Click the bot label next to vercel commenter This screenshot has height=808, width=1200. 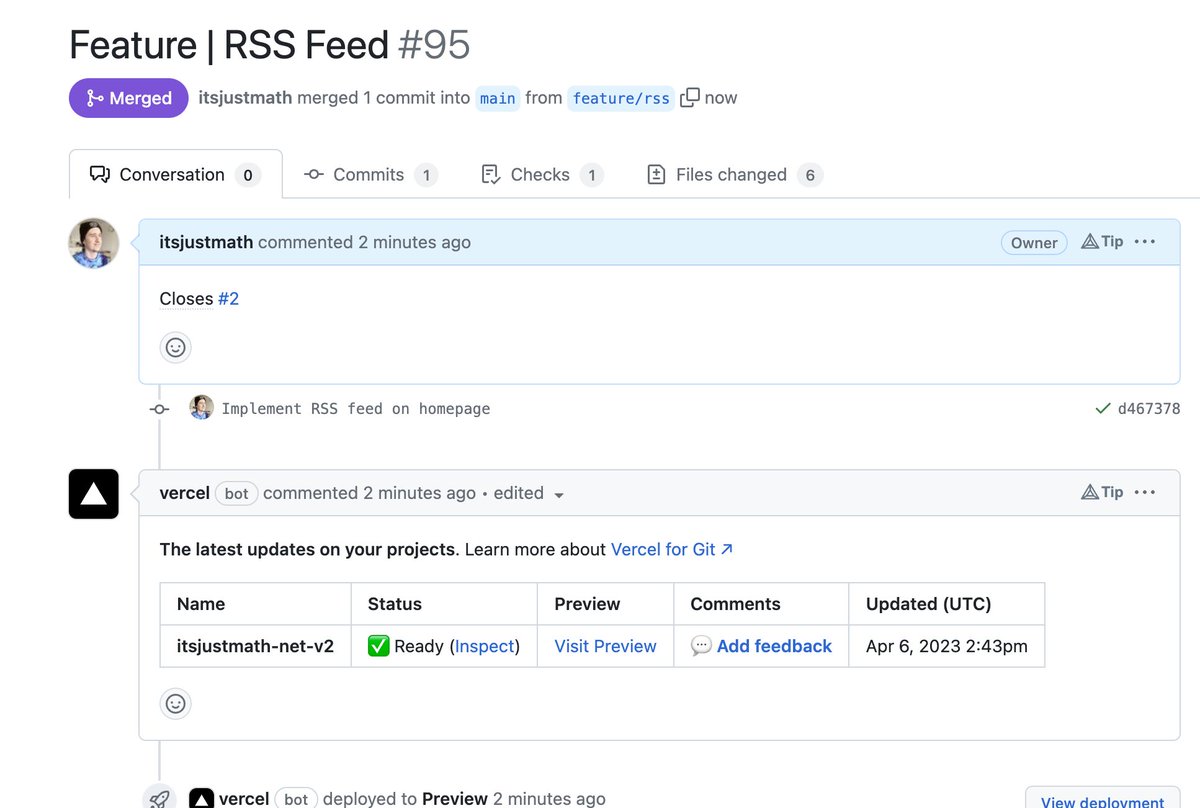[237, 493]
